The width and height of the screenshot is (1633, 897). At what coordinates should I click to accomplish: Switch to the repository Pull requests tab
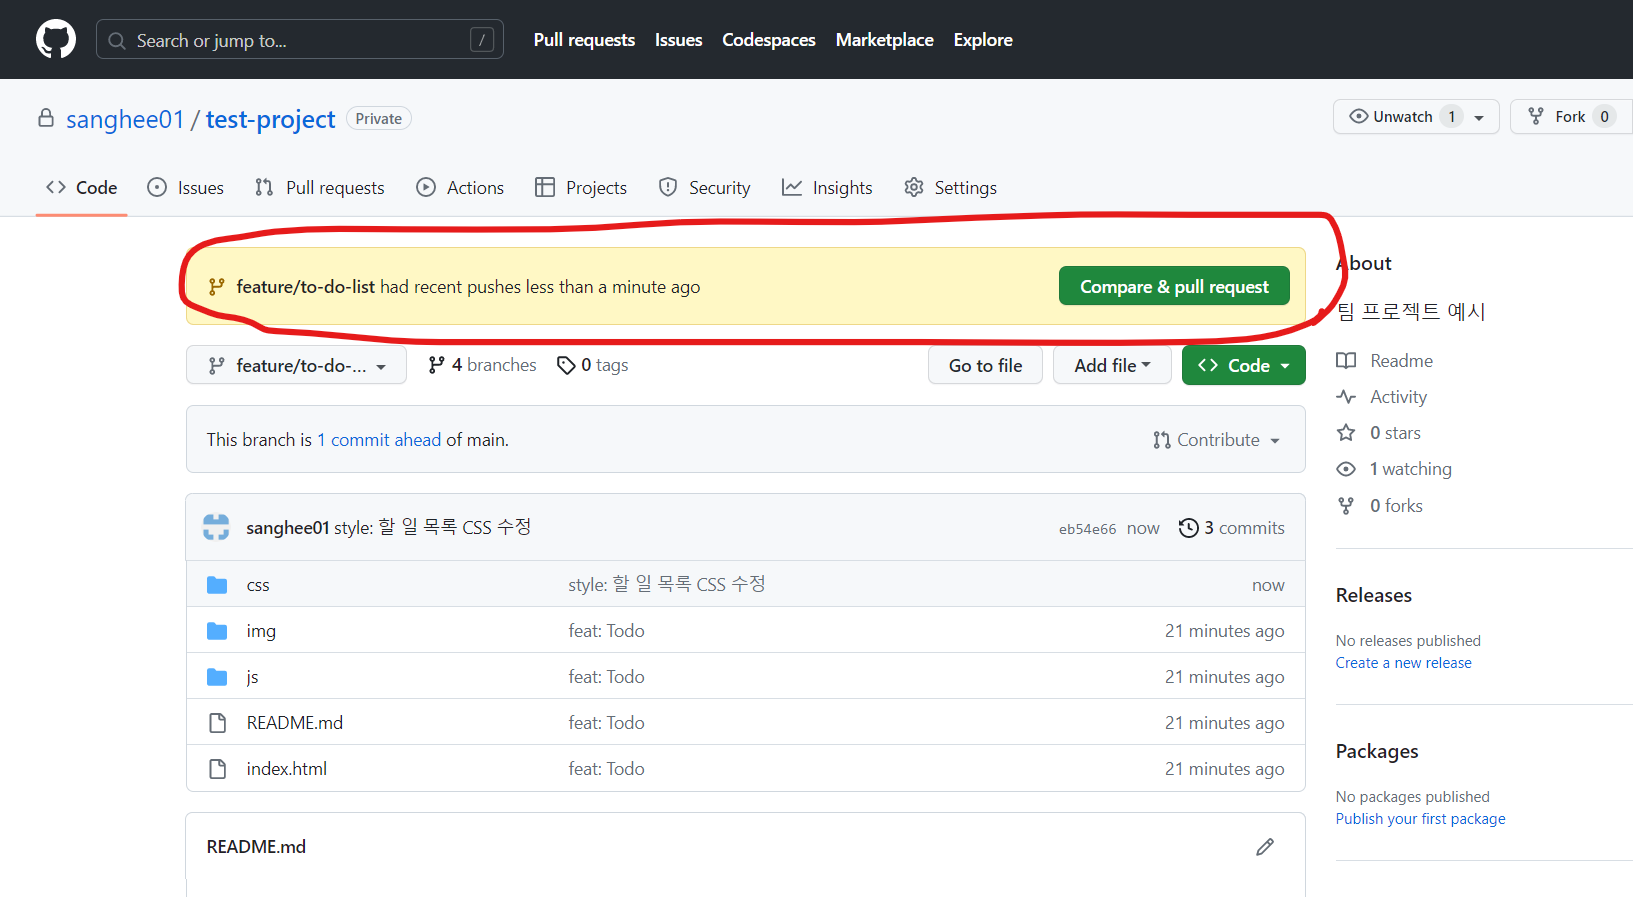(320, 188)
